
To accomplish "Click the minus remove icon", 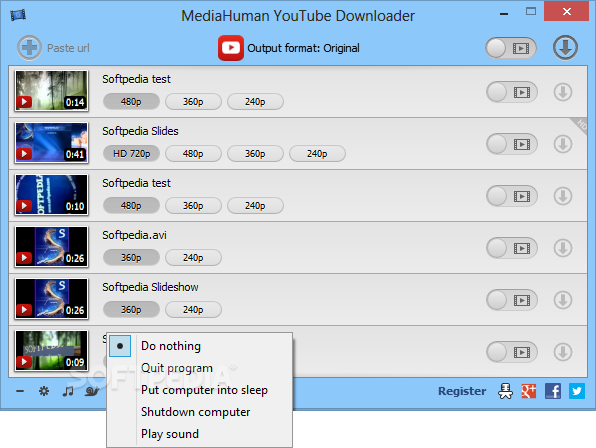I will pyautogui.click(x=20, y=391).
